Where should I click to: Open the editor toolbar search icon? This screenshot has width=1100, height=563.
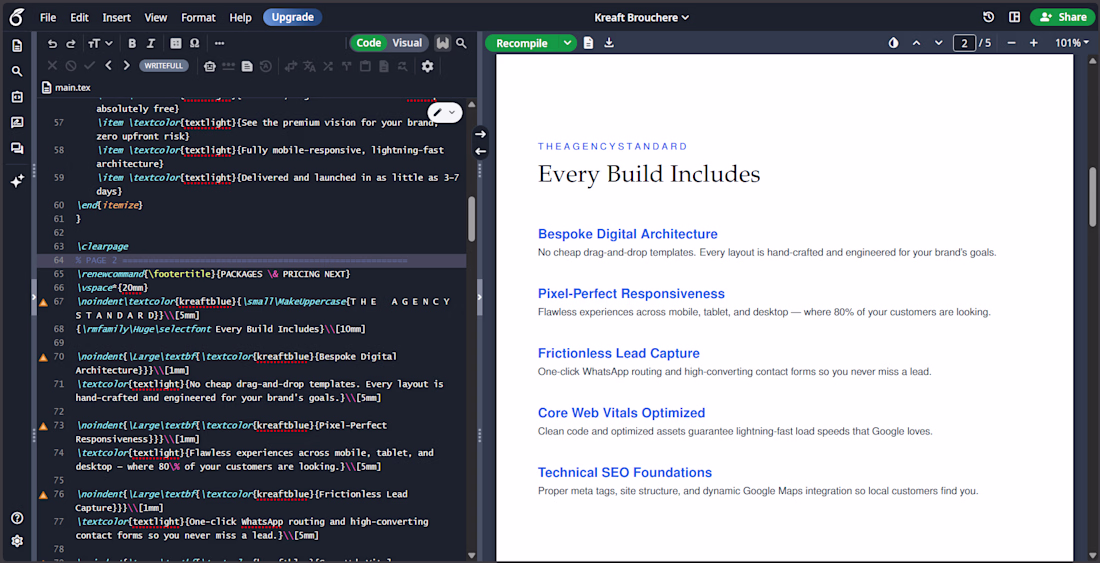tap(461, 43)
